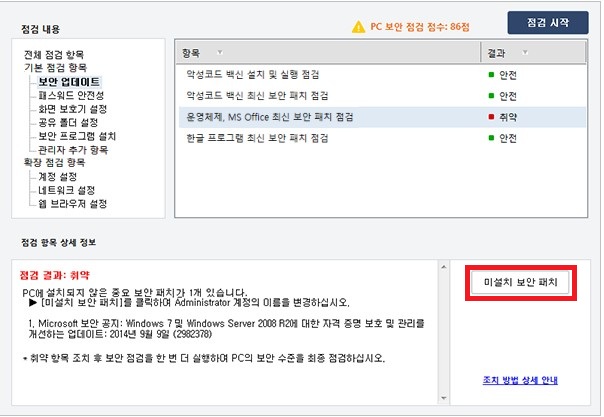Open the 조치 방법 상세 안내 link

point(520,380)
